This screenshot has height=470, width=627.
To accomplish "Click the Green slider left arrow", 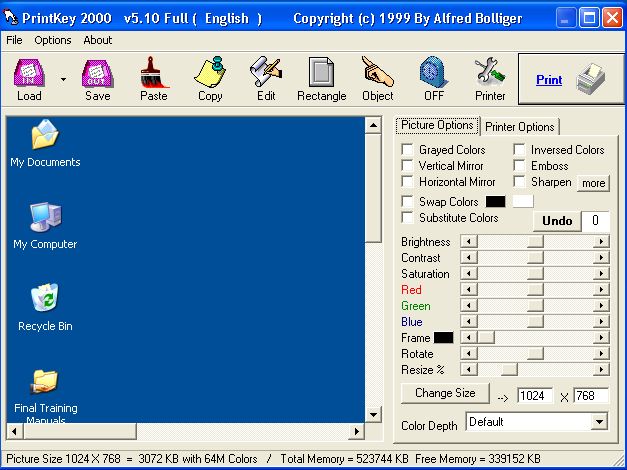I will click(469, 306).
